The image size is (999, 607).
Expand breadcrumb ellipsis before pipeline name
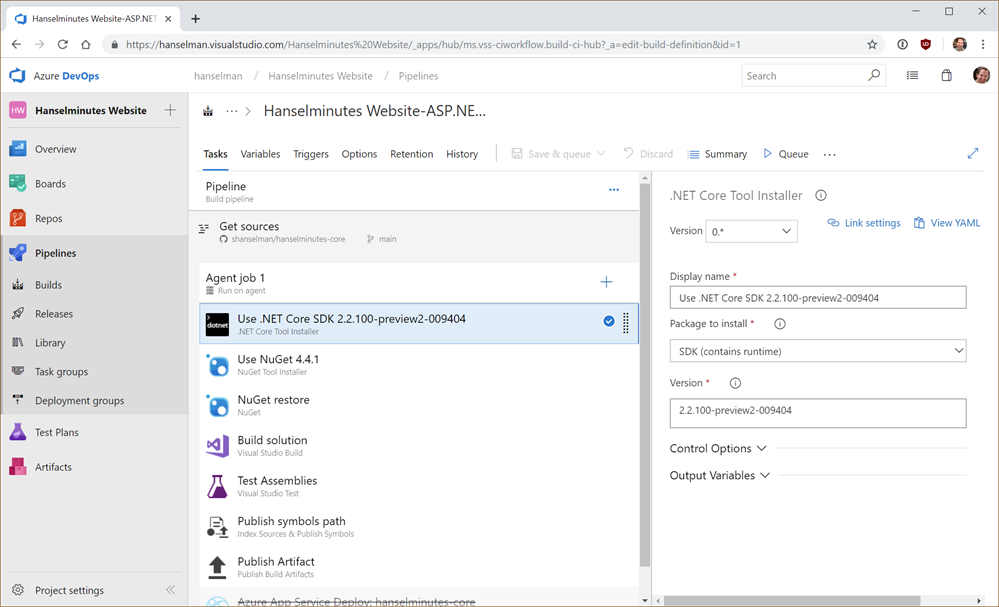231,111
